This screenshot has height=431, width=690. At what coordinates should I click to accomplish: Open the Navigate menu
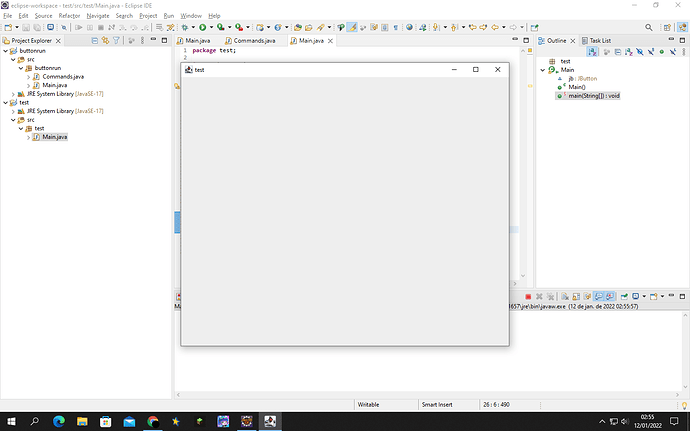[x=98, y=16]
